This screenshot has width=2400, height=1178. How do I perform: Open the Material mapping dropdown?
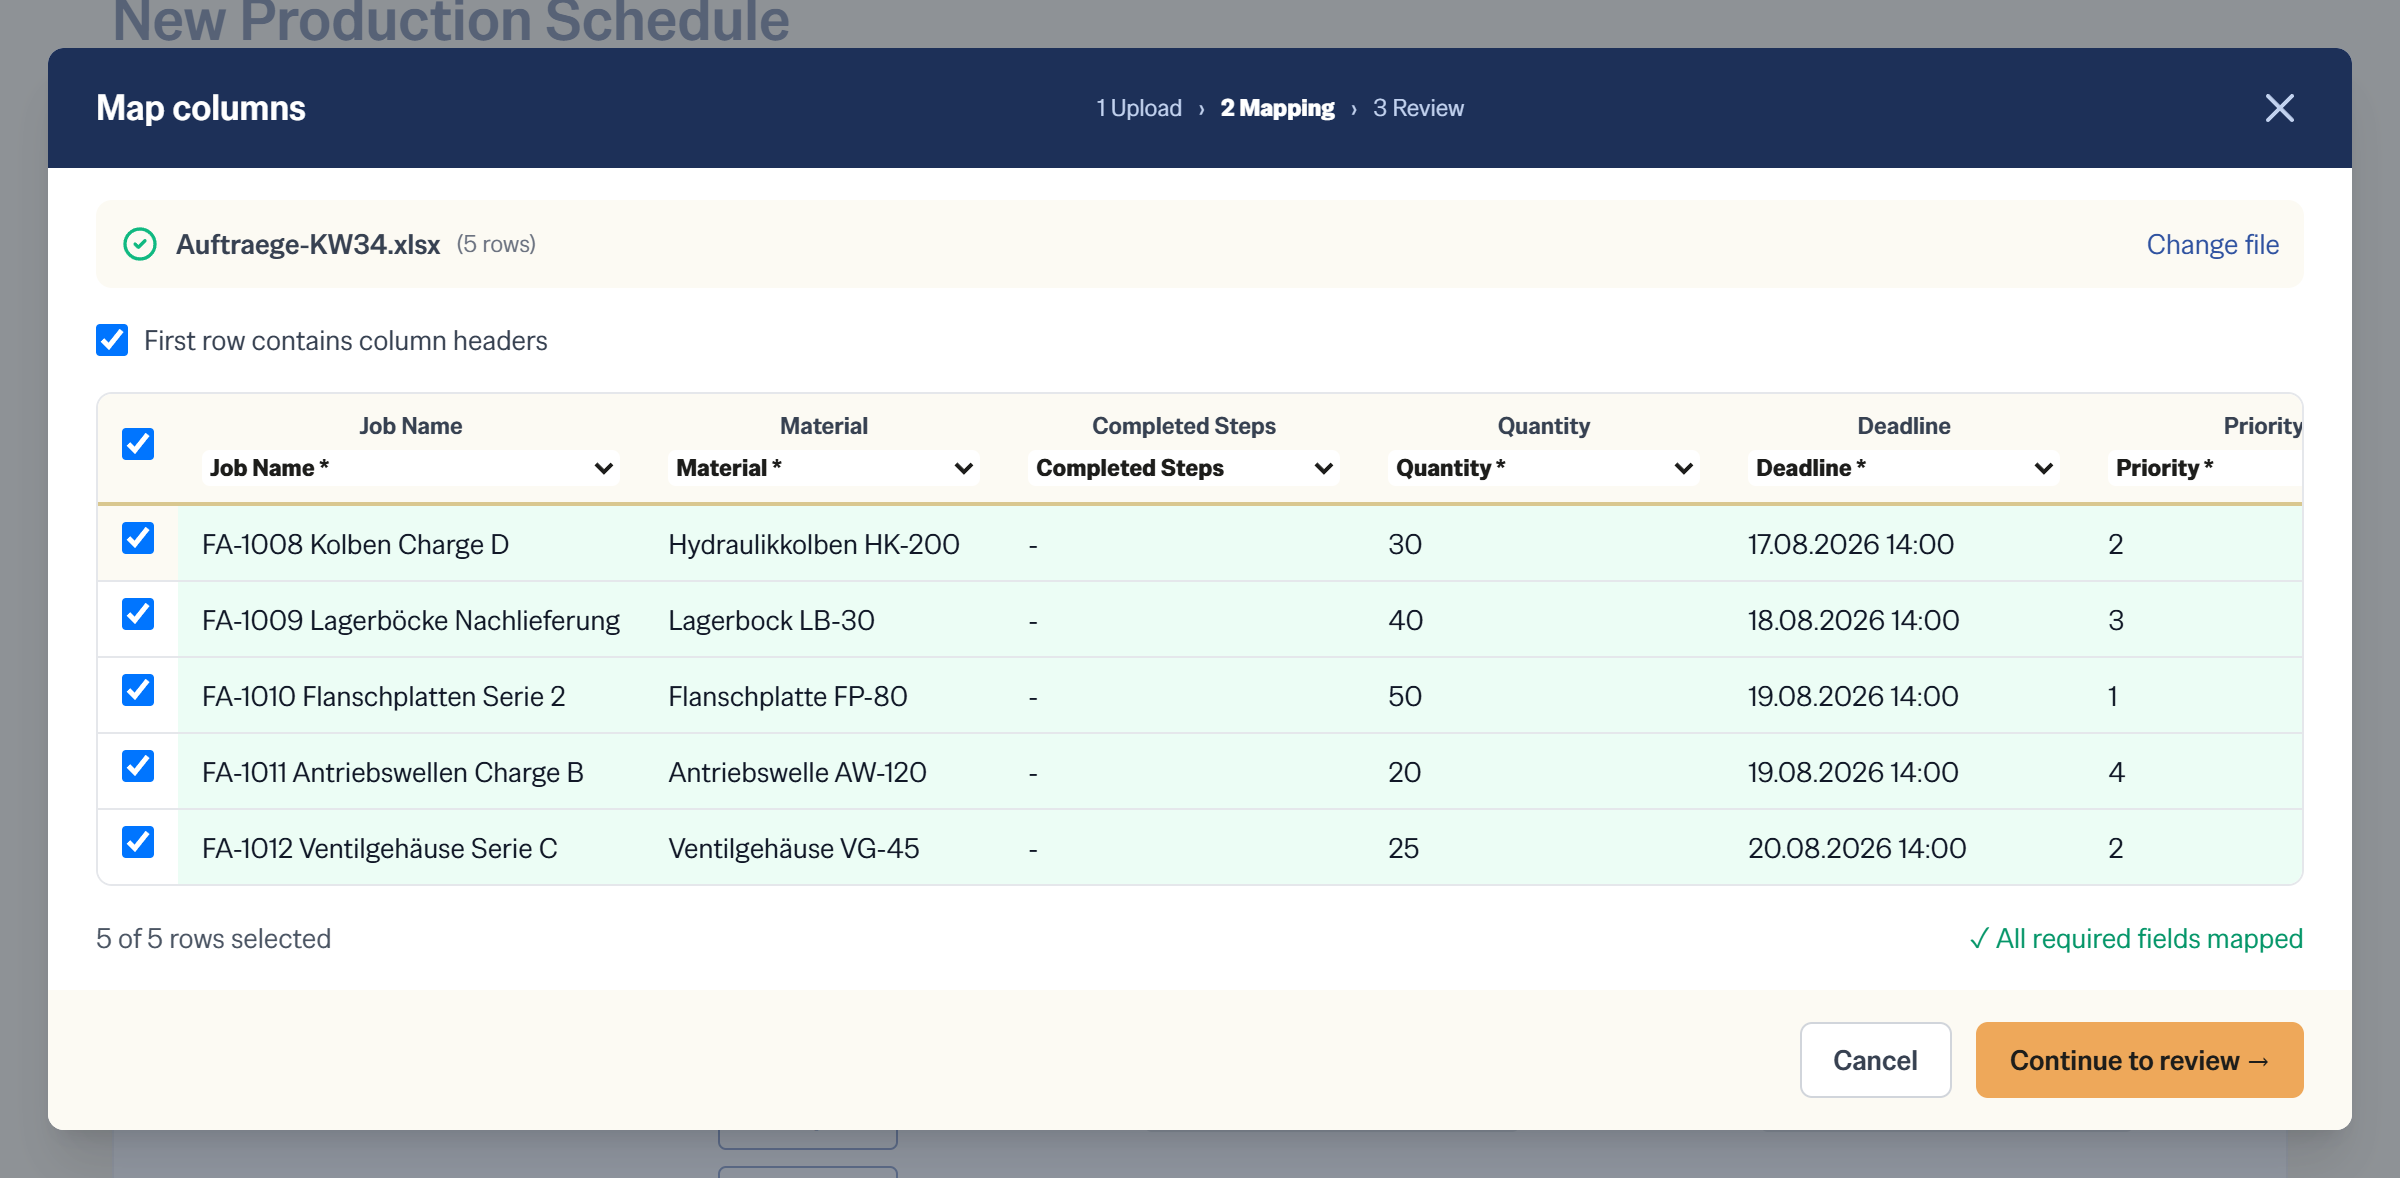point(824,468)
